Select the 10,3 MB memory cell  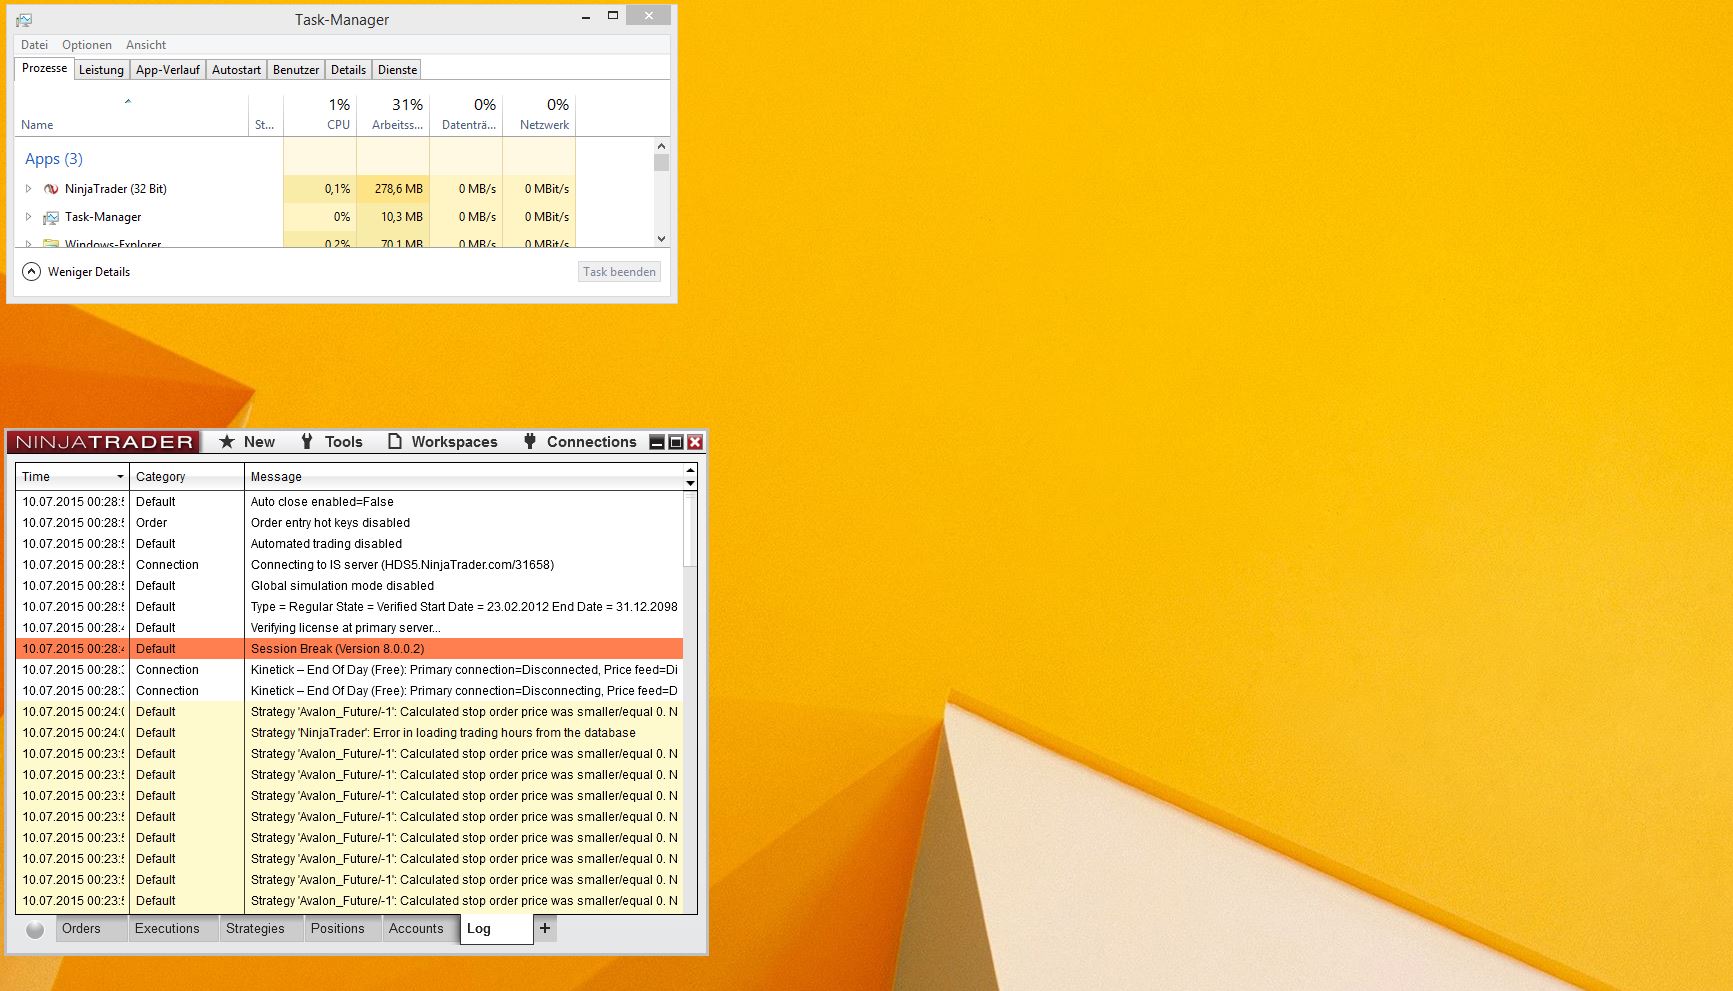point(393,217)
